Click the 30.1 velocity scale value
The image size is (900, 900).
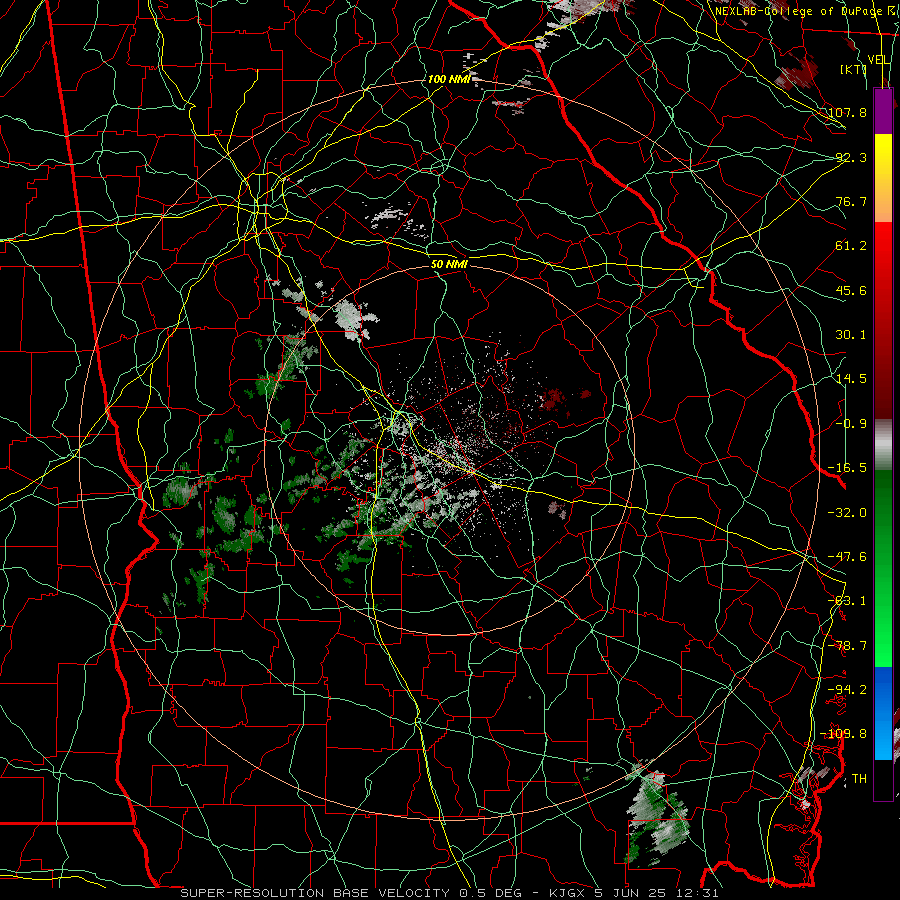[851, 335]
